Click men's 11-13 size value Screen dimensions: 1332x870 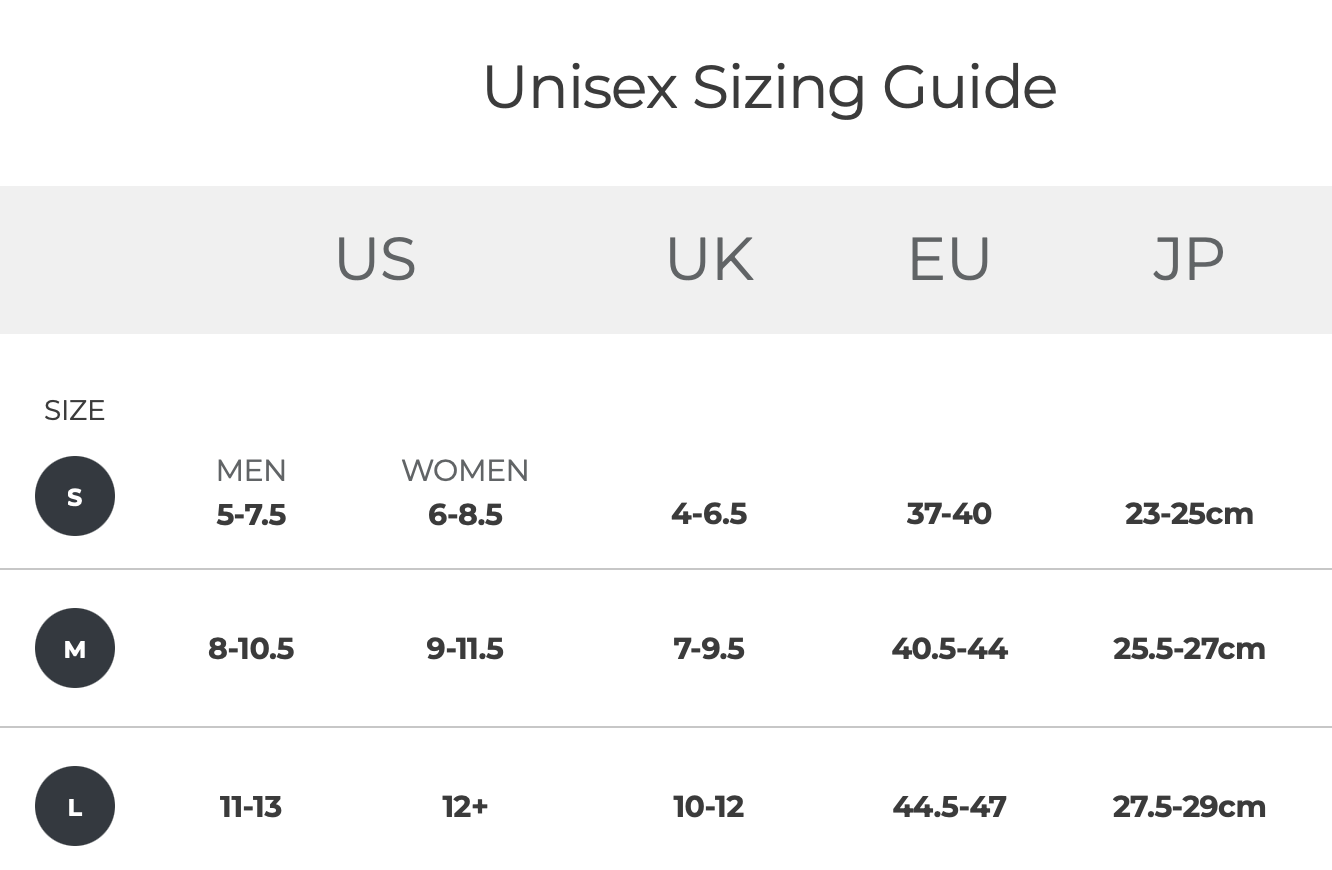251,806
